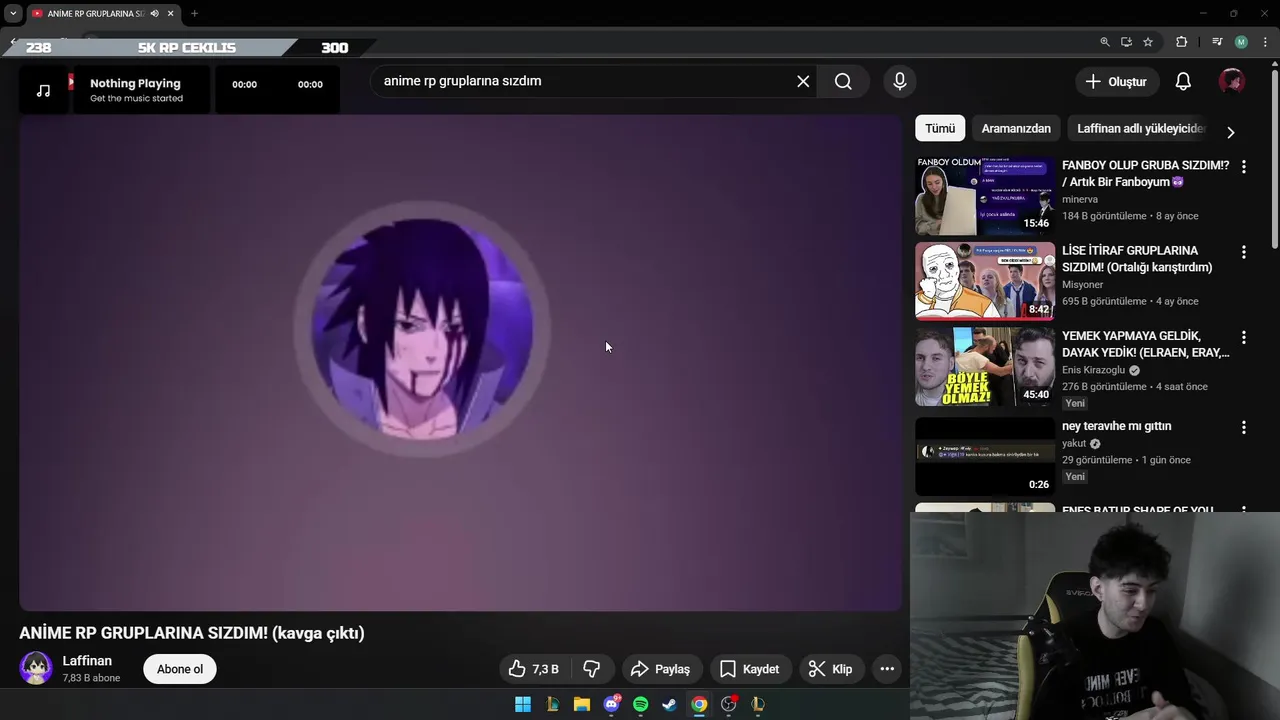Viewport: 1280px width, 720px height.
Task: Open OBS Studio from the taskbar
Action: 728,704
